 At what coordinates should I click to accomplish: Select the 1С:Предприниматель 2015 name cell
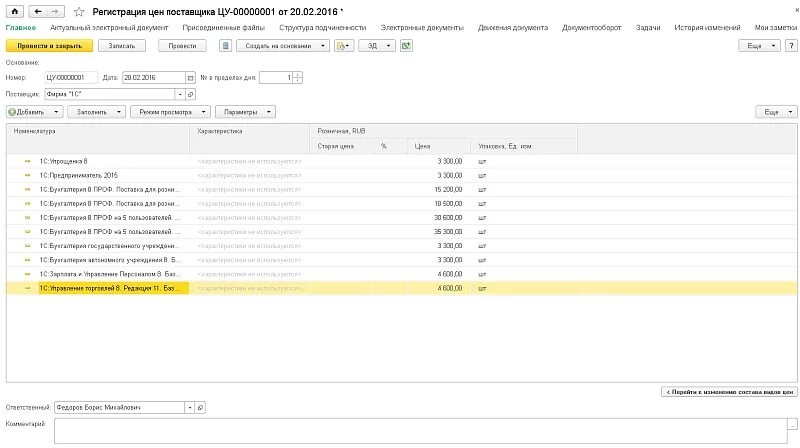pyautogui.click(x=114, y=176)
